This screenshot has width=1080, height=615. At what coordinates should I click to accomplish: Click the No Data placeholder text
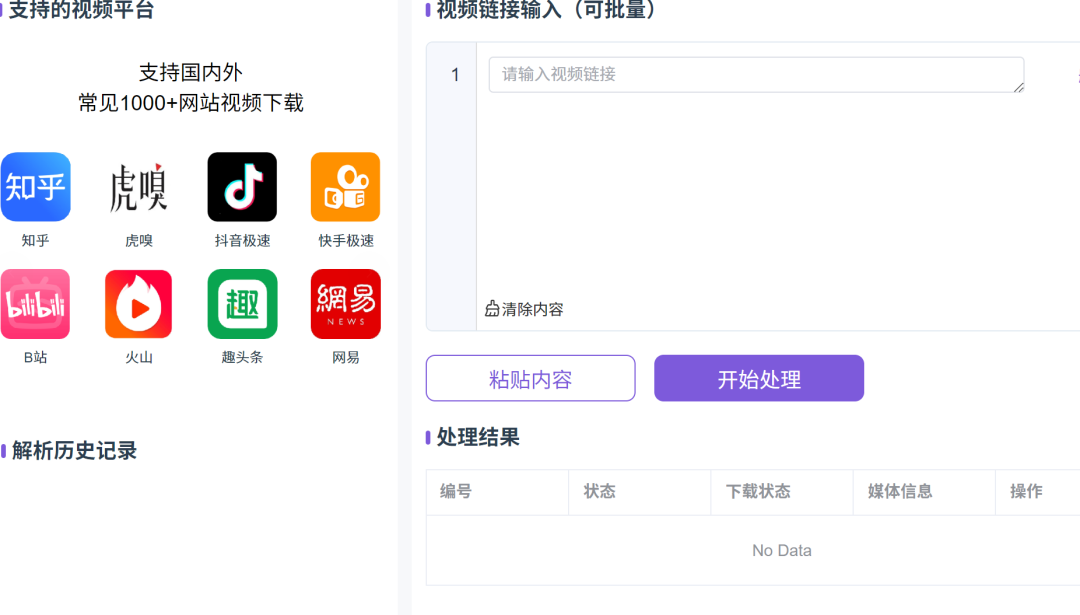pos(782,550)
